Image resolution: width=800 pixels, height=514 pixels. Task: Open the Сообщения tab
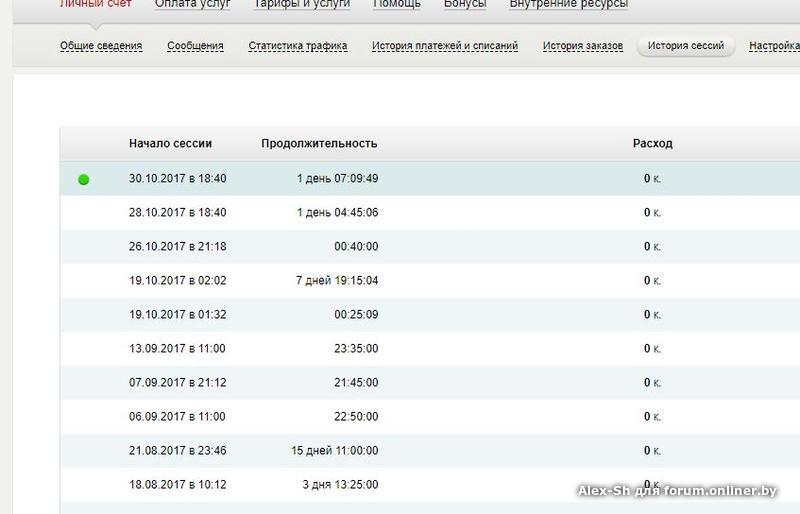[195, 46]
